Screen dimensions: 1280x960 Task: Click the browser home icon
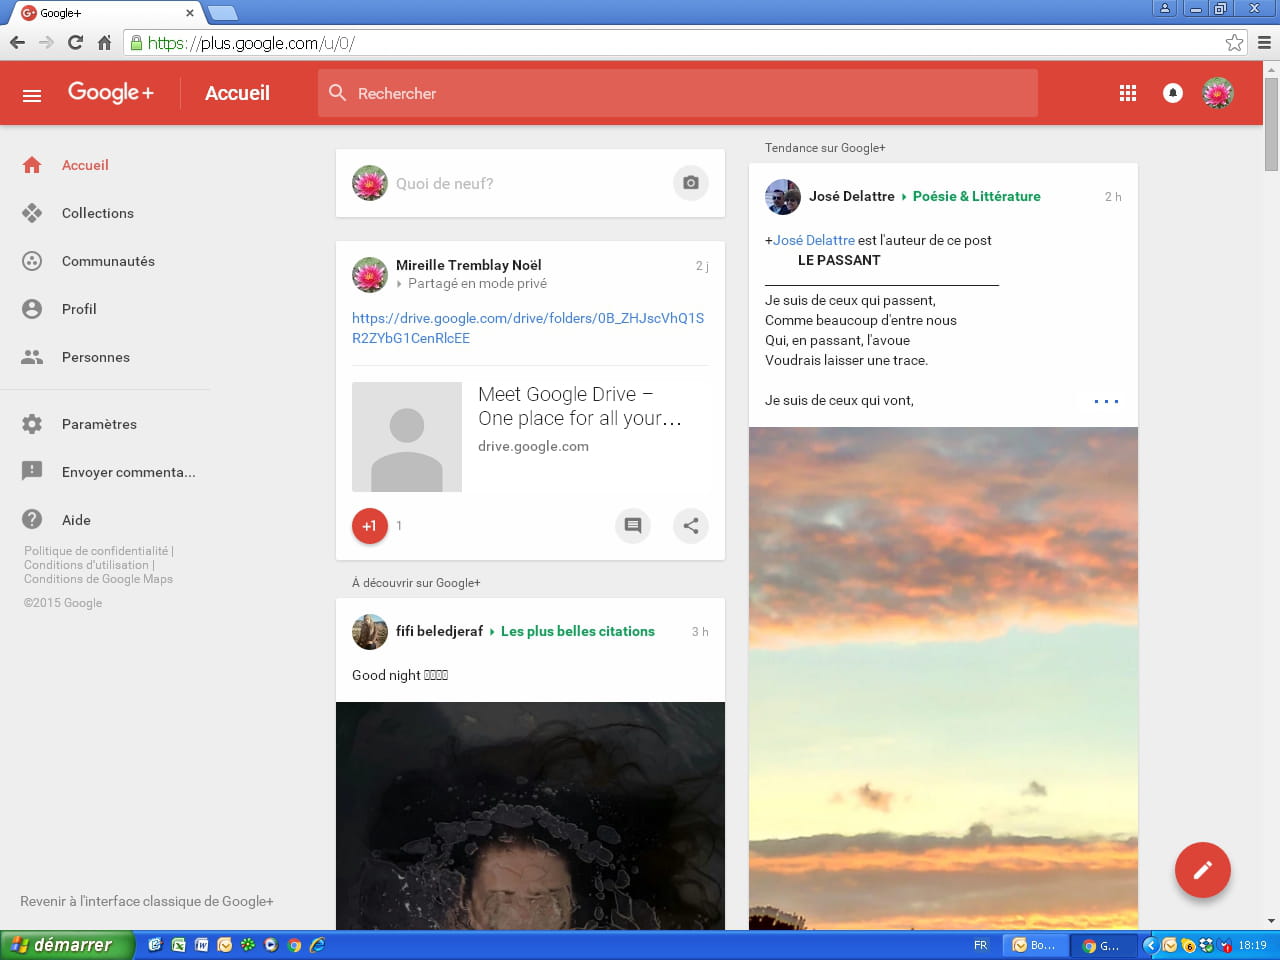point(104,42)
